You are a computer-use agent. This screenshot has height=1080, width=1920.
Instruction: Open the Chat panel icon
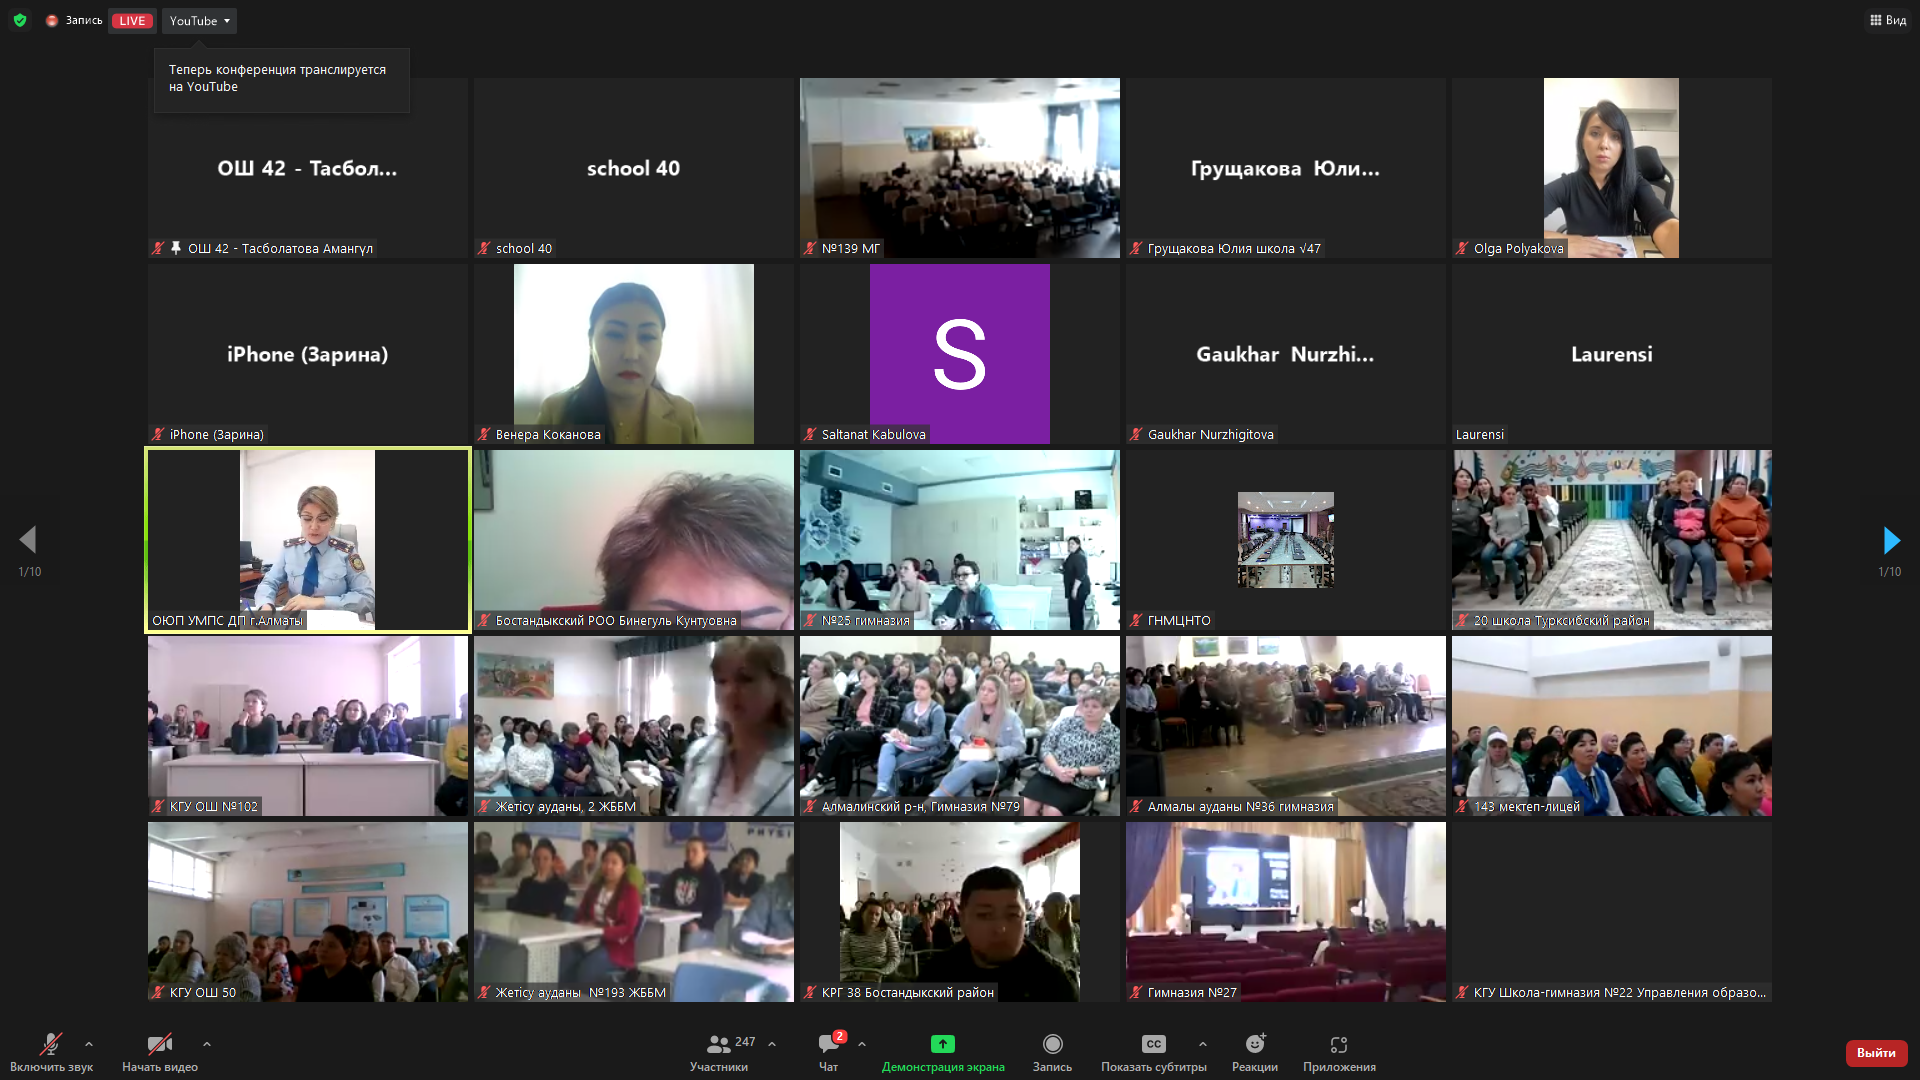[x=828, y=1044]
